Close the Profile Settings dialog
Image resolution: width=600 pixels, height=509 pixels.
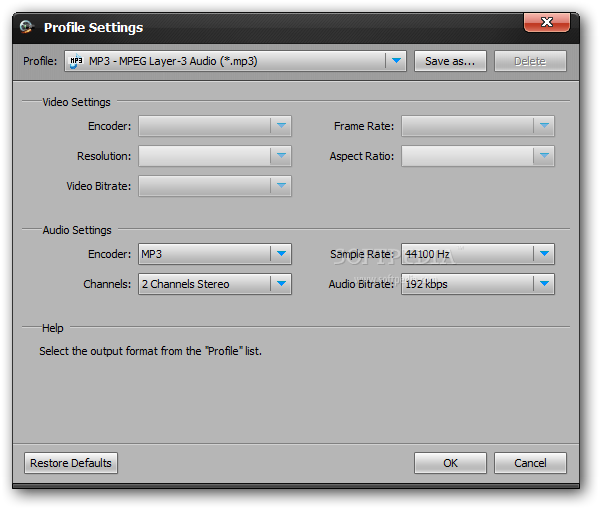pyautogui.click(x=547, y=22)
